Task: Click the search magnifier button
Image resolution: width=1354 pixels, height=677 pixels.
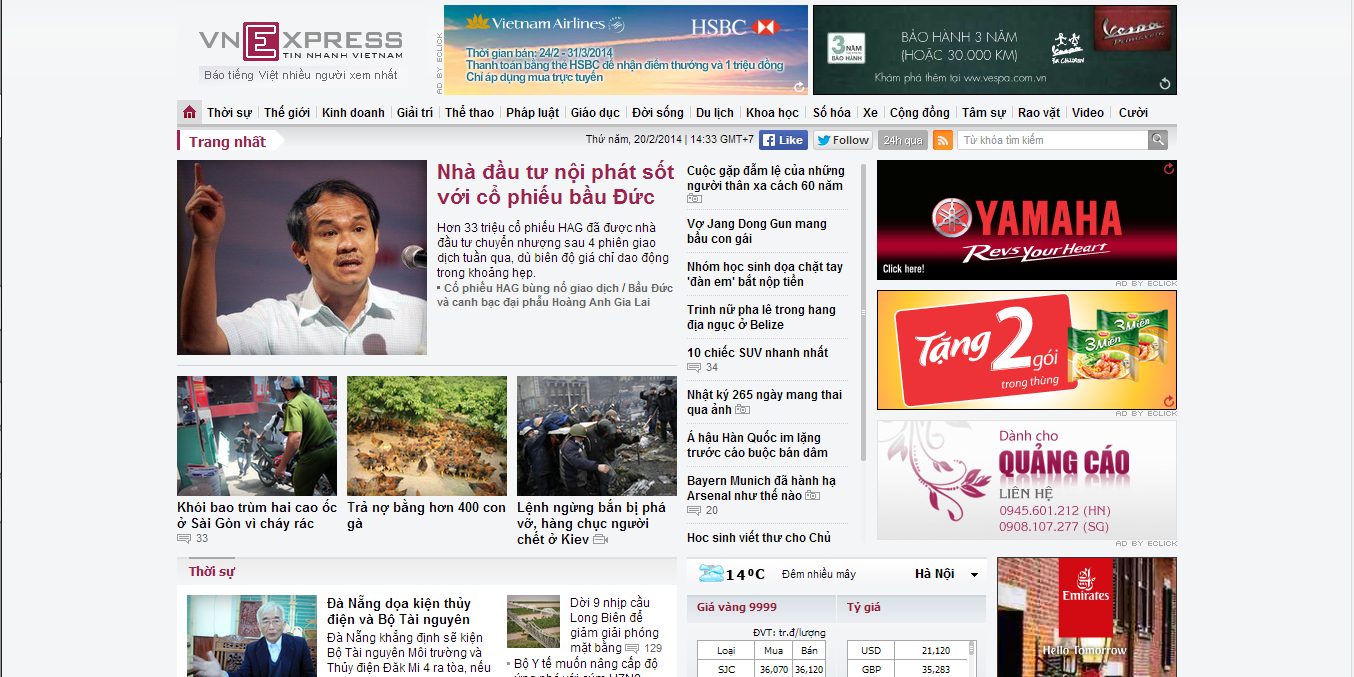Action: (x=1158, y=140)
